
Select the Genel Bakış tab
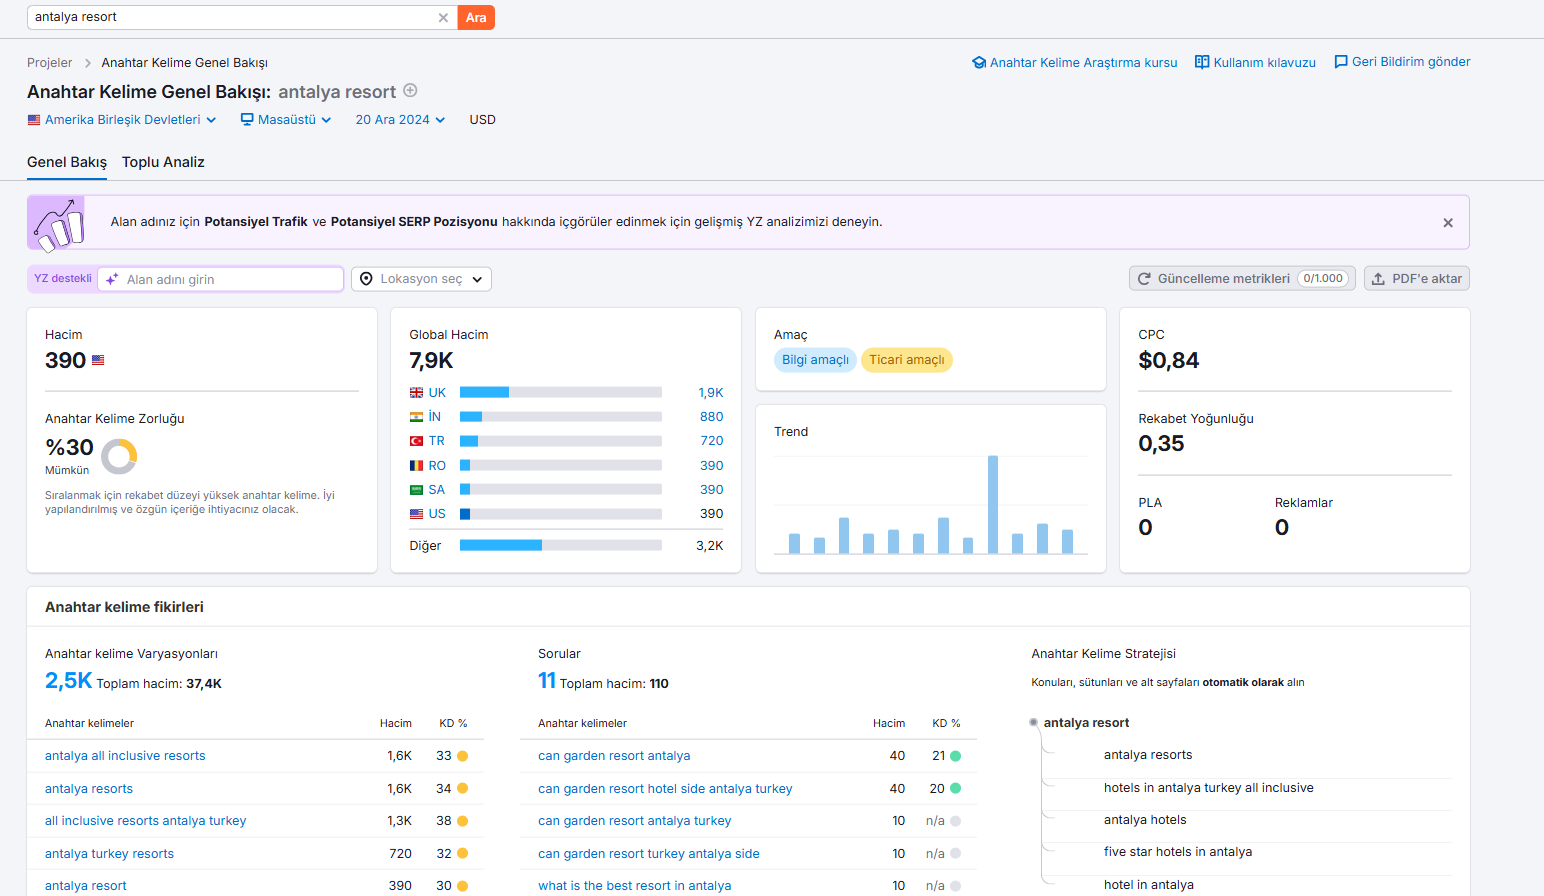[67, 162]
